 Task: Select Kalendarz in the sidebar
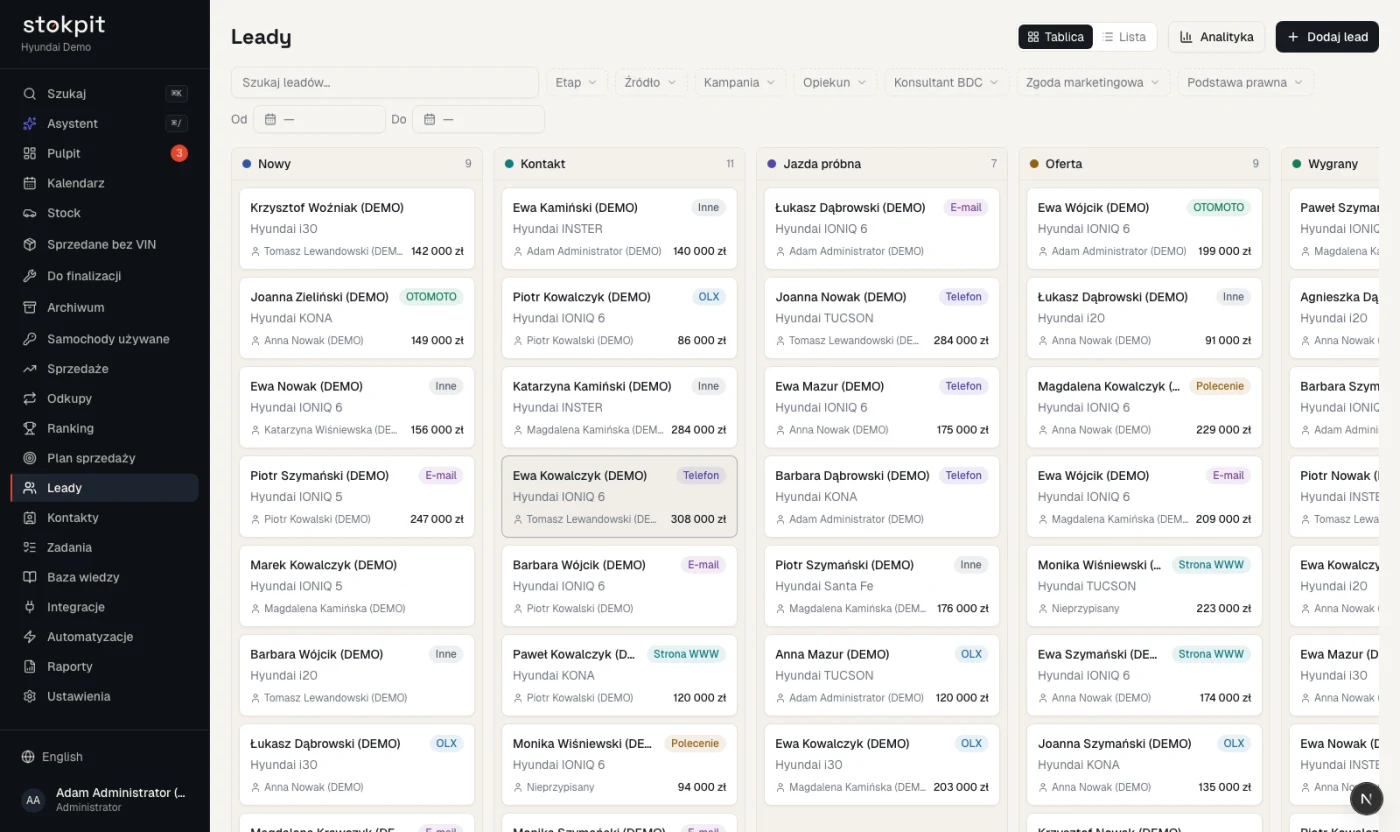click(x=104, y=184)
